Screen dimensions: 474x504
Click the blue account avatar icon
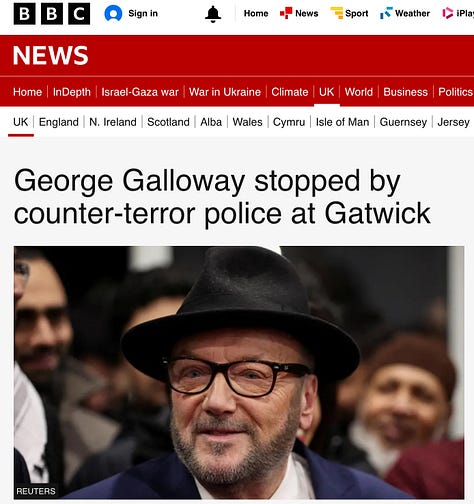coord(113,14)
